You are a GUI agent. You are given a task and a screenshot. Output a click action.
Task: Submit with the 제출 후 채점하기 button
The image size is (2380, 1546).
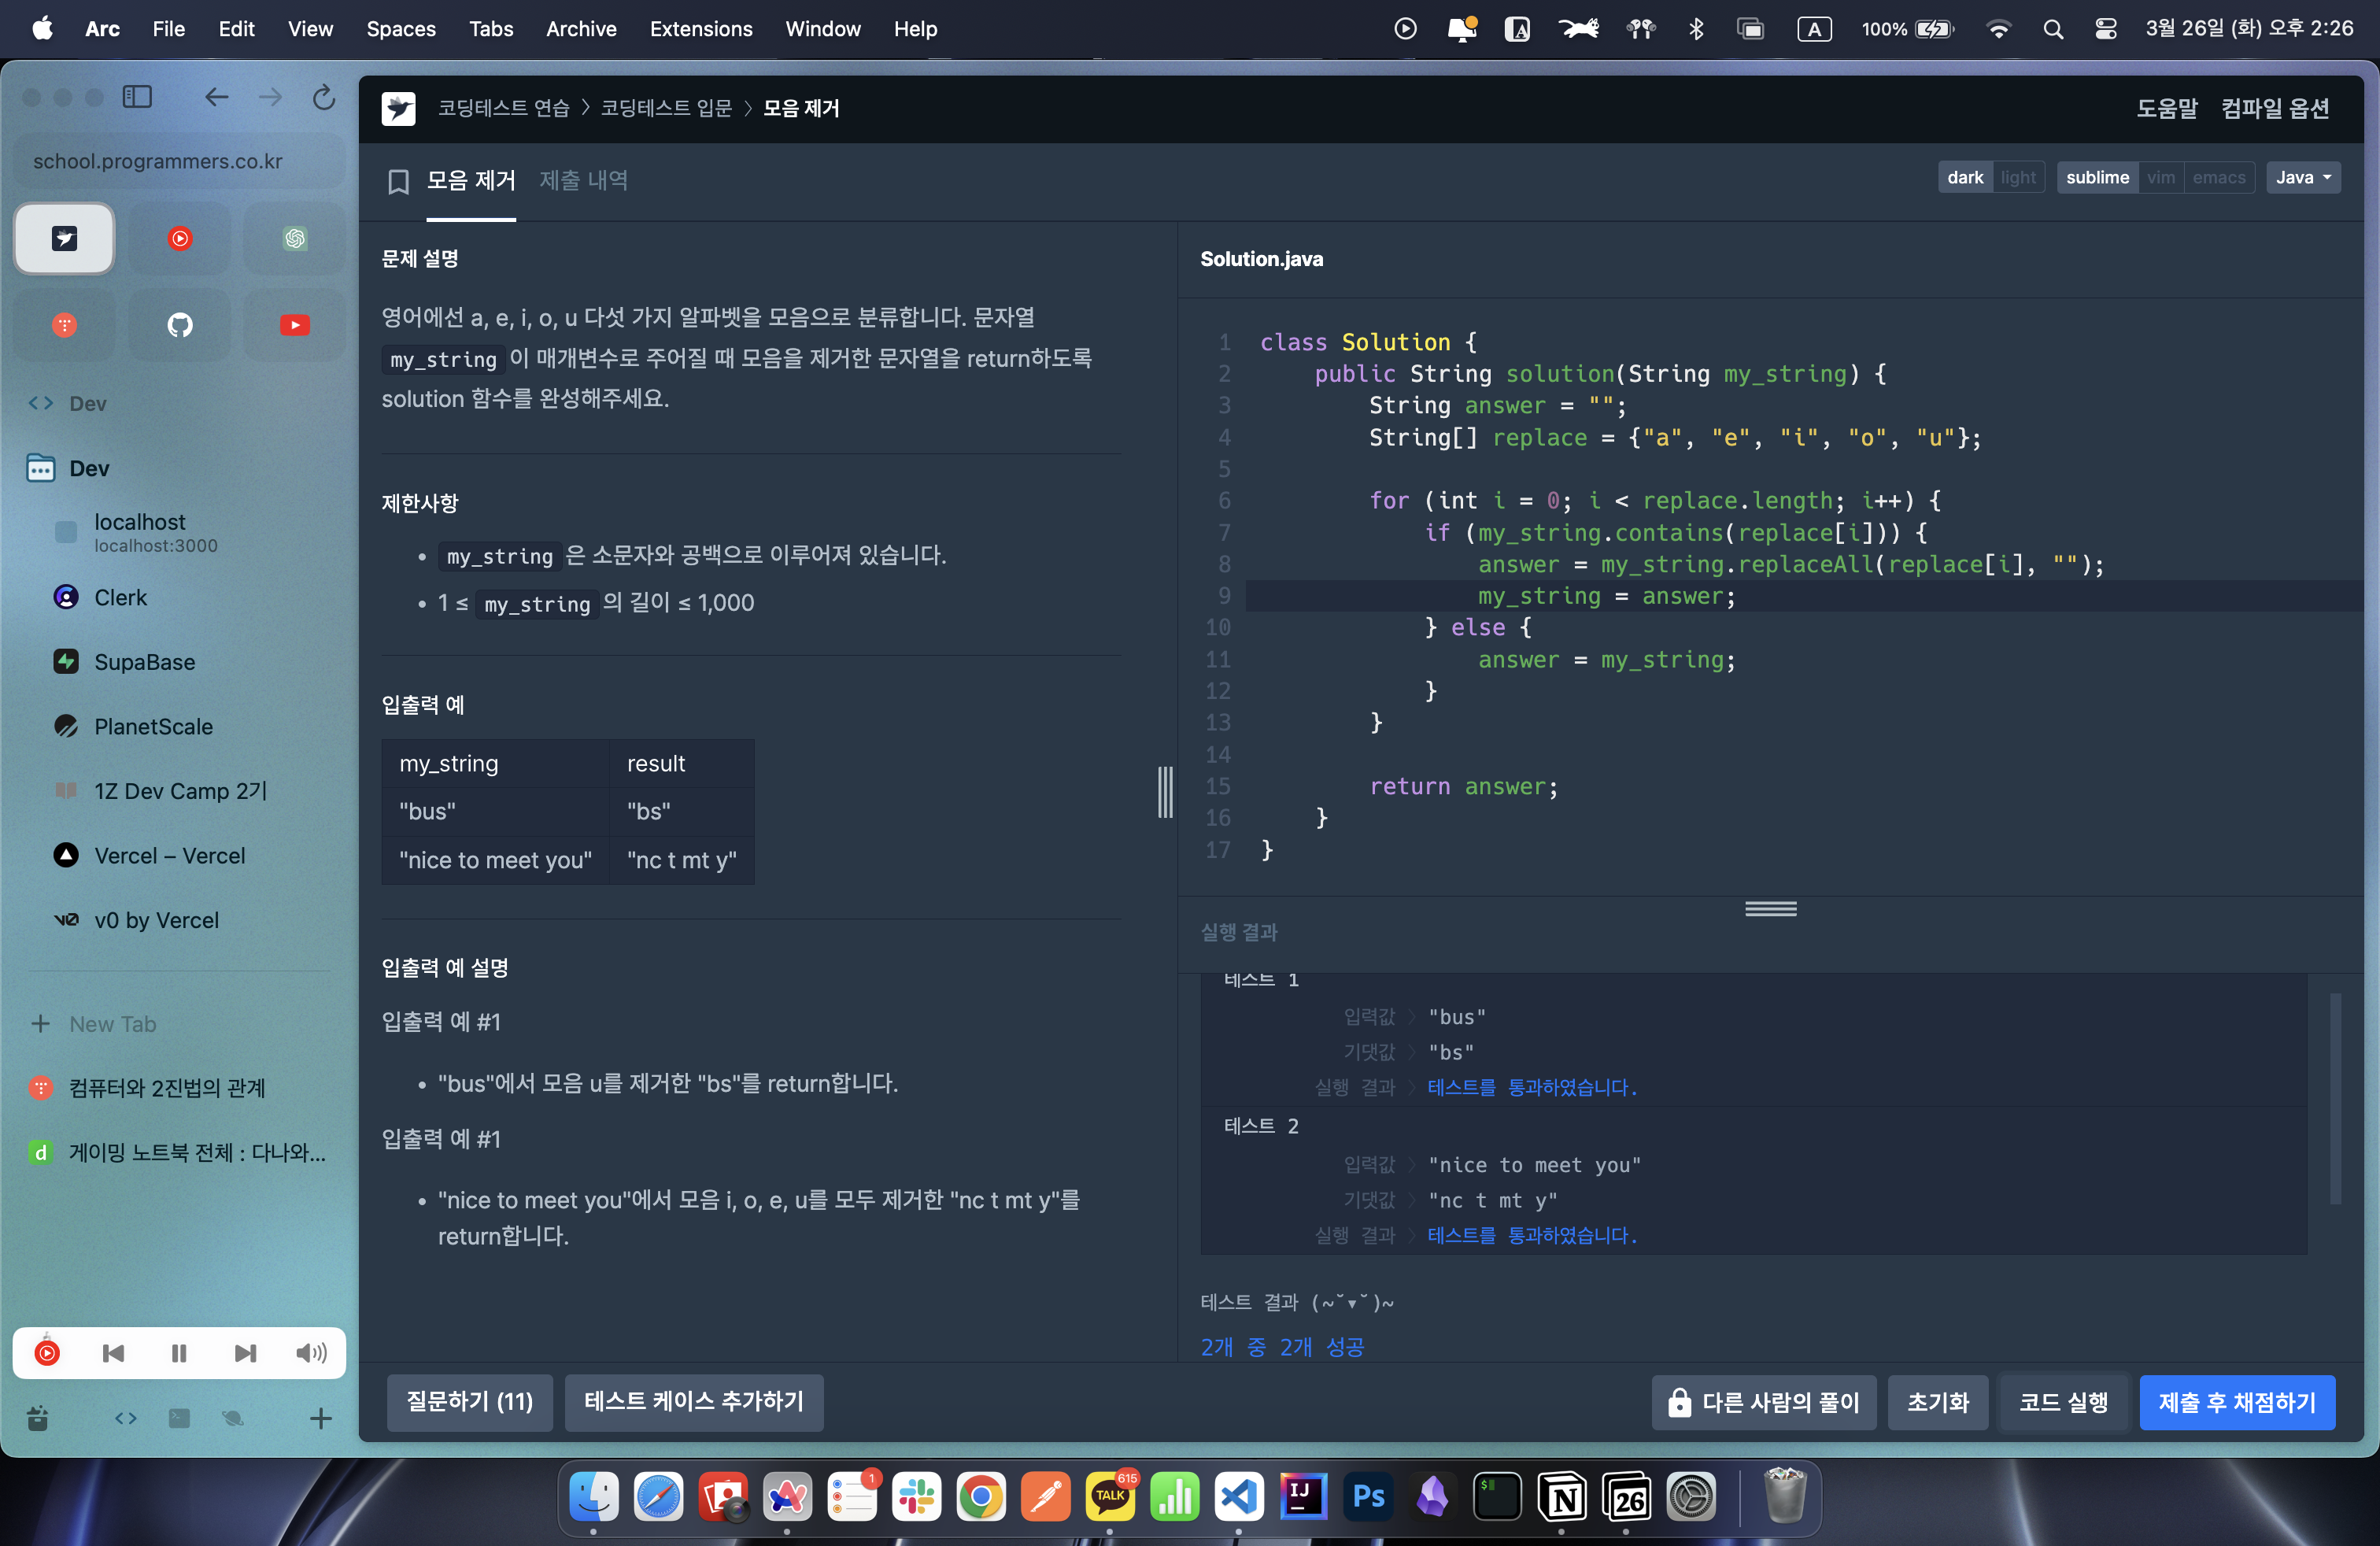[2236, 1402]
